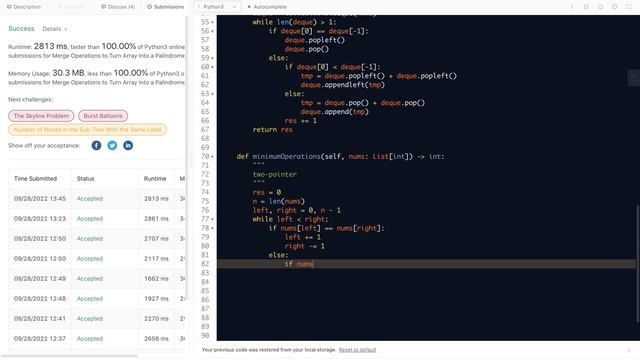Click the 1662 ms runtime cell
This screenshot has height=360, width=640.
(156, 279)
